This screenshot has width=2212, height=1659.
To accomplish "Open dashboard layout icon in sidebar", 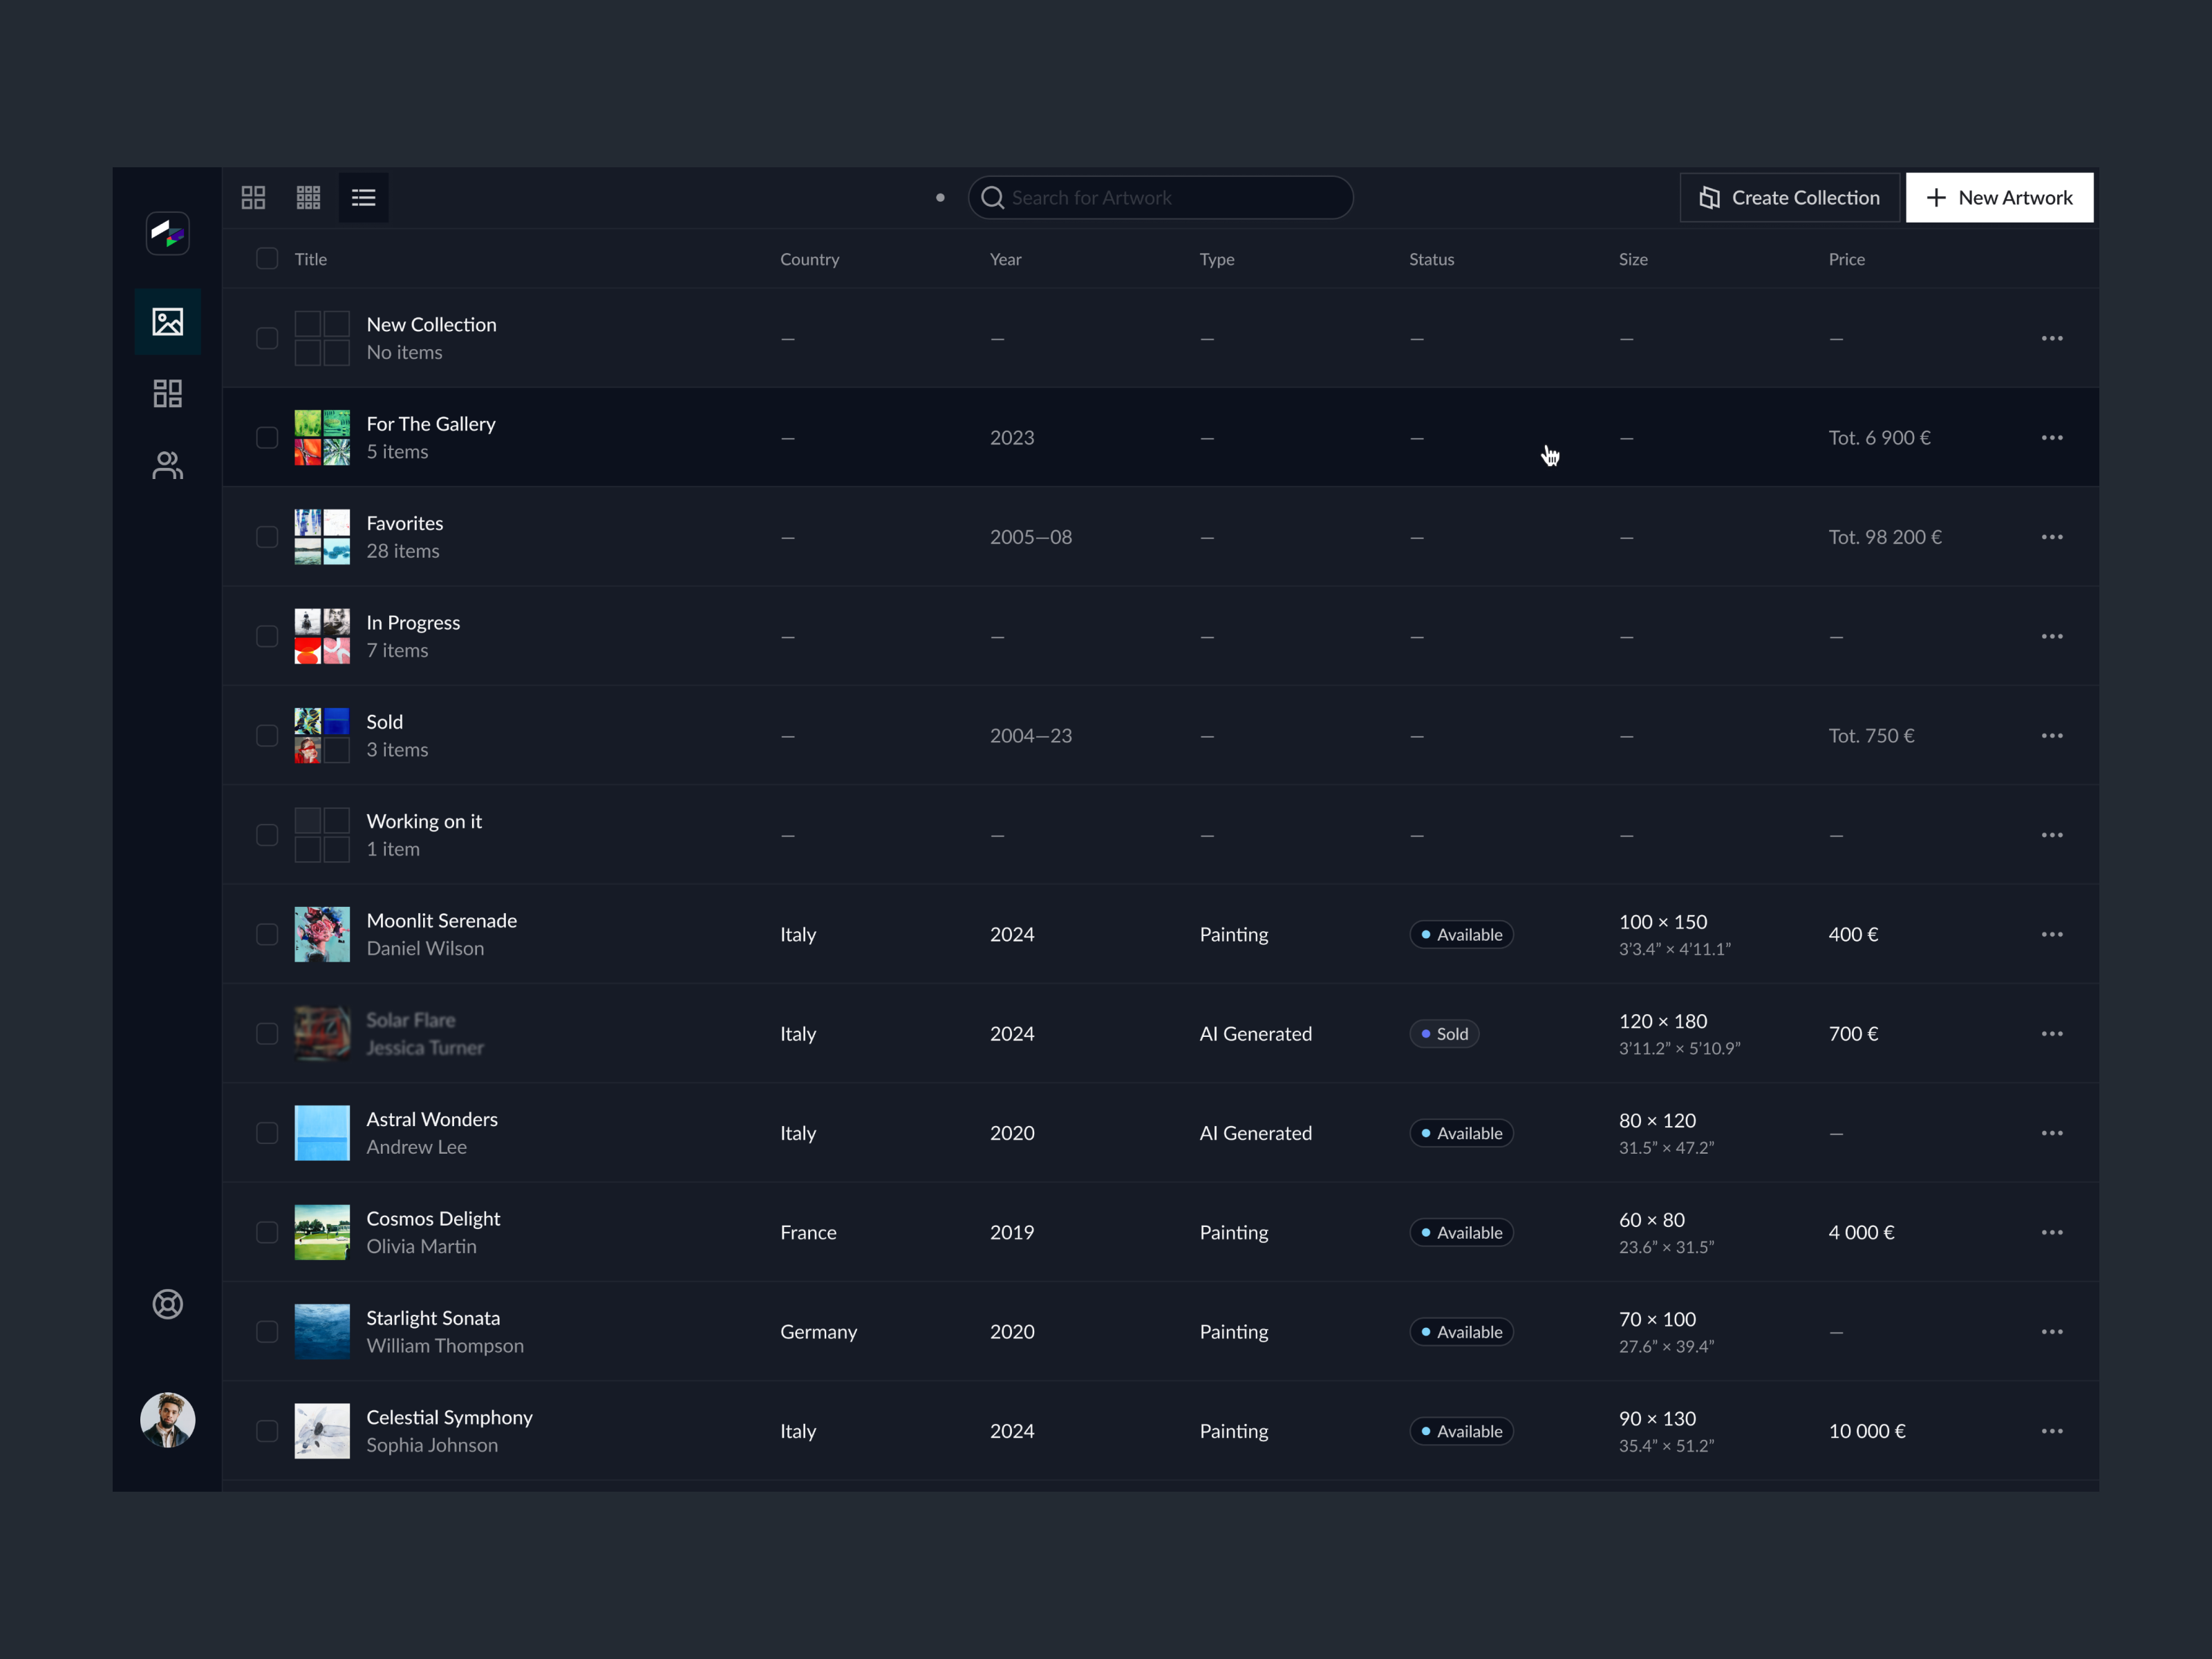I will (167, 393).
